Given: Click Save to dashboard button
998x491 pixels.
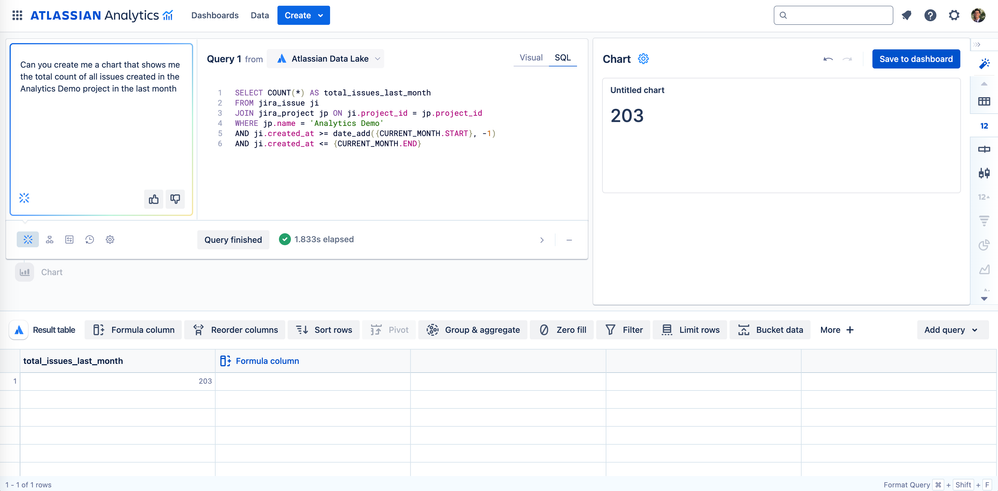Looking at the screenshot, I should pos(916,59).
